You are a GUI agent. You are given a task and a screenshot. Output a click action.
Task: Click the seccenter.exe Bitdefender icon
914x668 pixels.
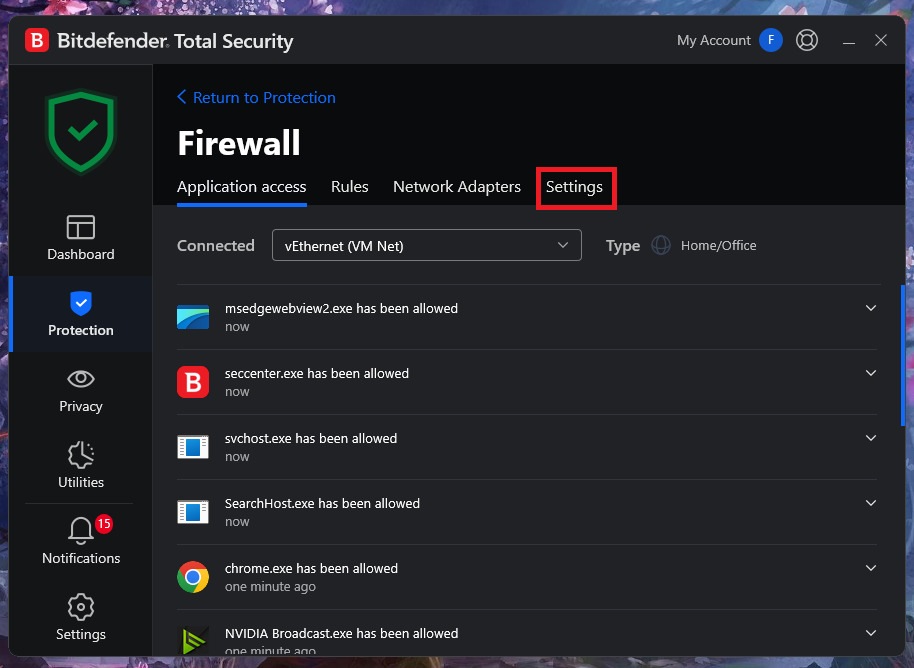[193, 382]
